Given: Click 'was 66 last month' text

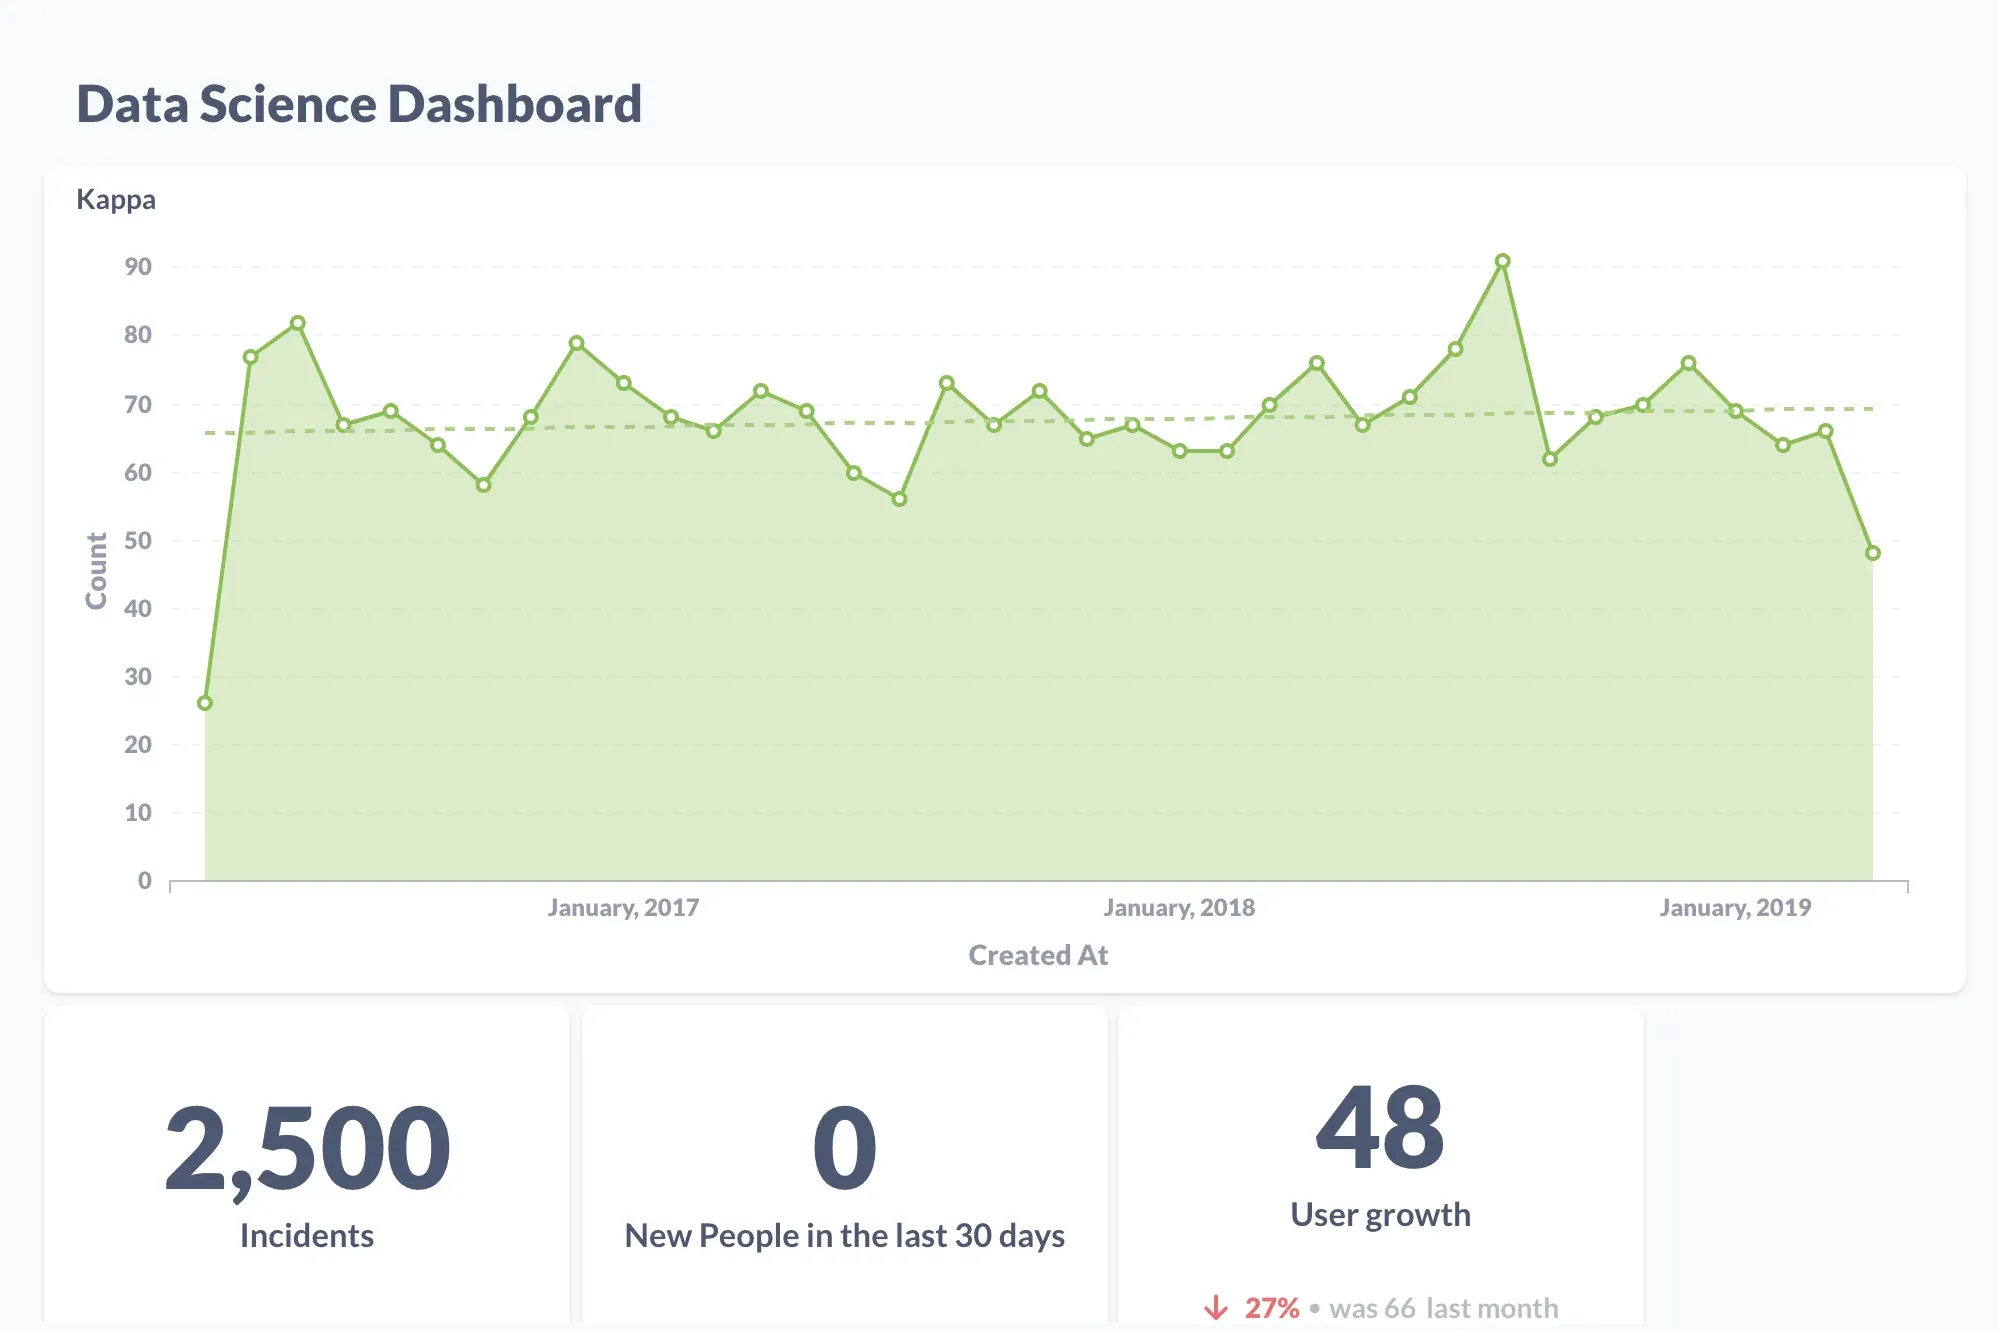Looking at the screenshot, I should 1444,1307.
